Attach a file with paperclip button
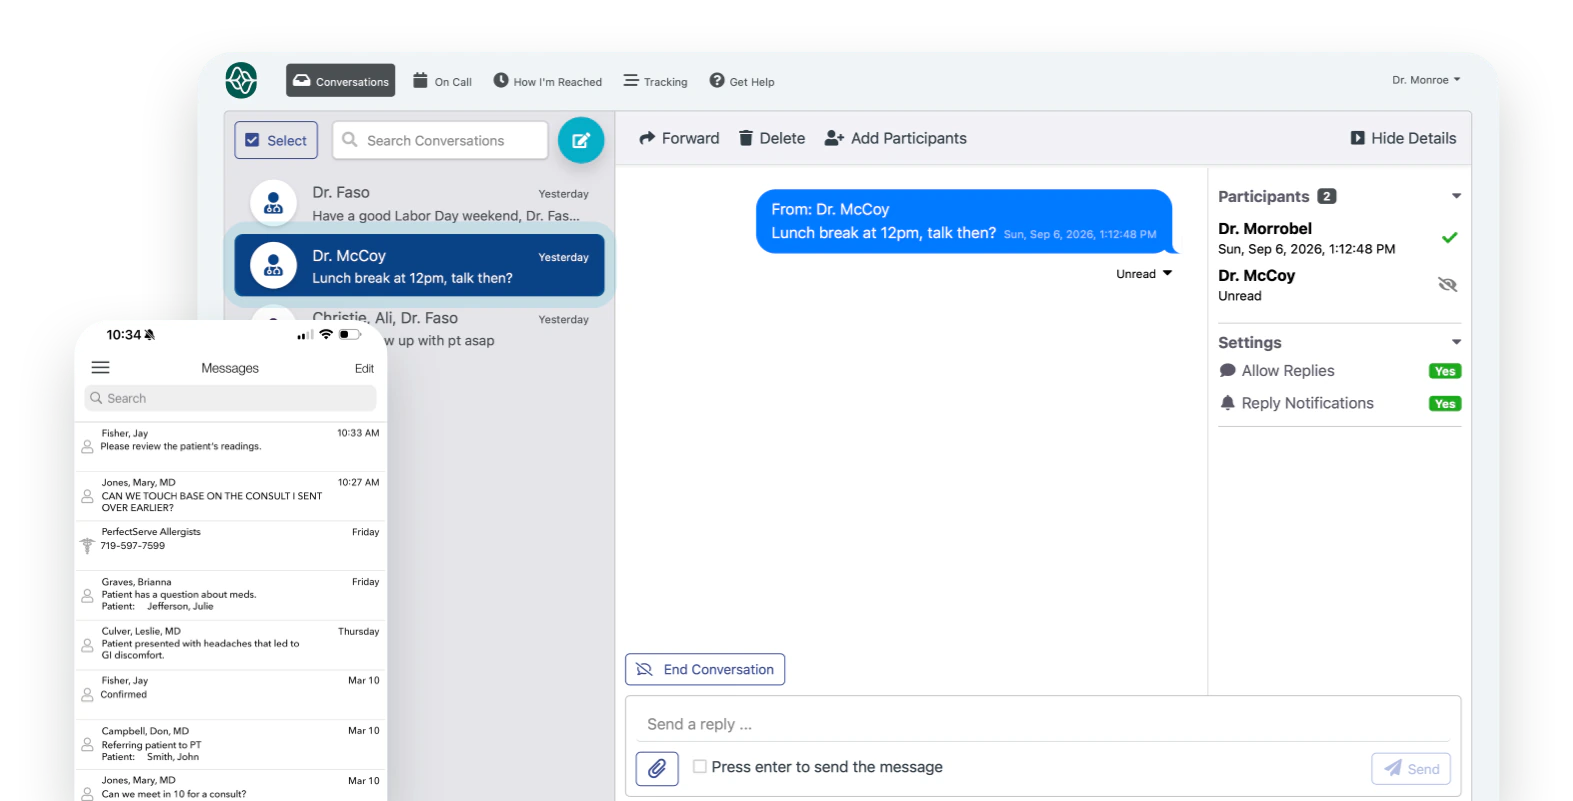1573x801 pixels. click(657, 768)
